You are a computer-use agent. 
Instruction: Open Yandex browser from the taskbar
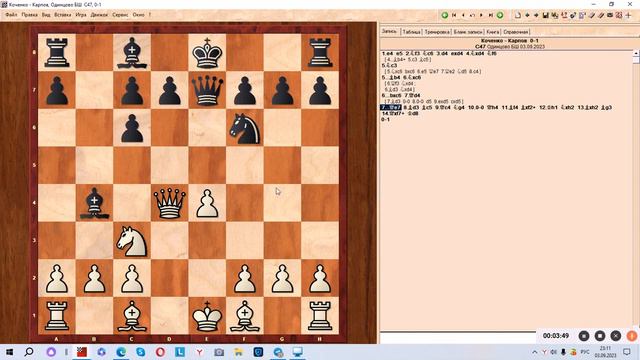199,352
